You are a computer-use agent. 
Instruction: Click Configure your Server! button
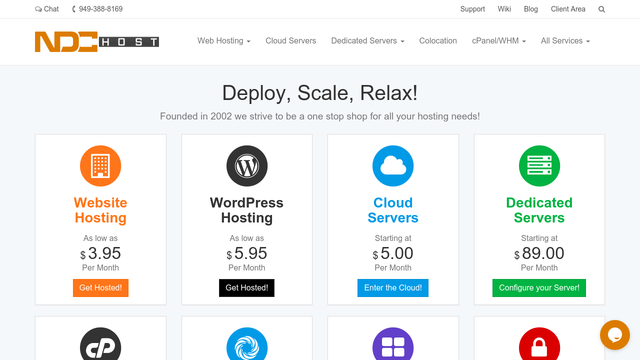point(539,288)
